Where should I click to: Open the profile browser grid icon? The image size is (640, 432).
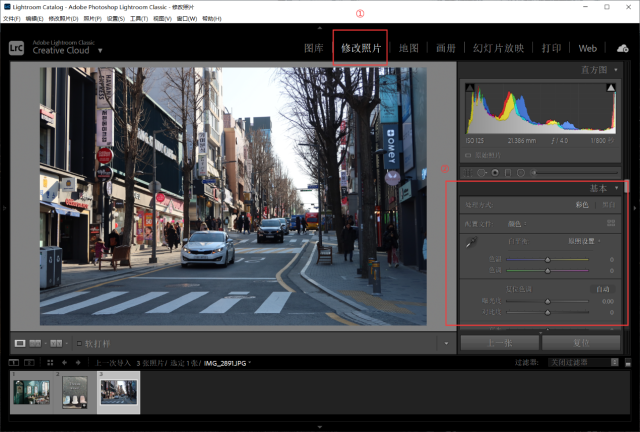[x=611, y=223]
